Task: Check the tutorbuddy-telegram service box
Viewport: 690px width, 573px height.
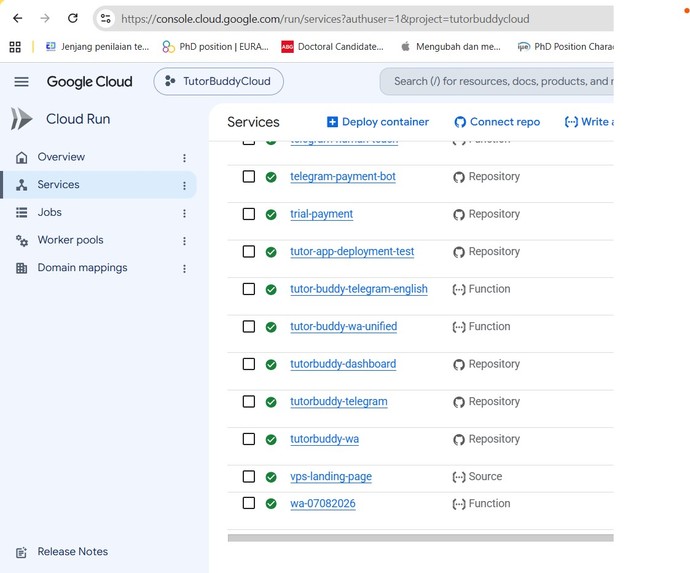Action: [x=249, y=401]
